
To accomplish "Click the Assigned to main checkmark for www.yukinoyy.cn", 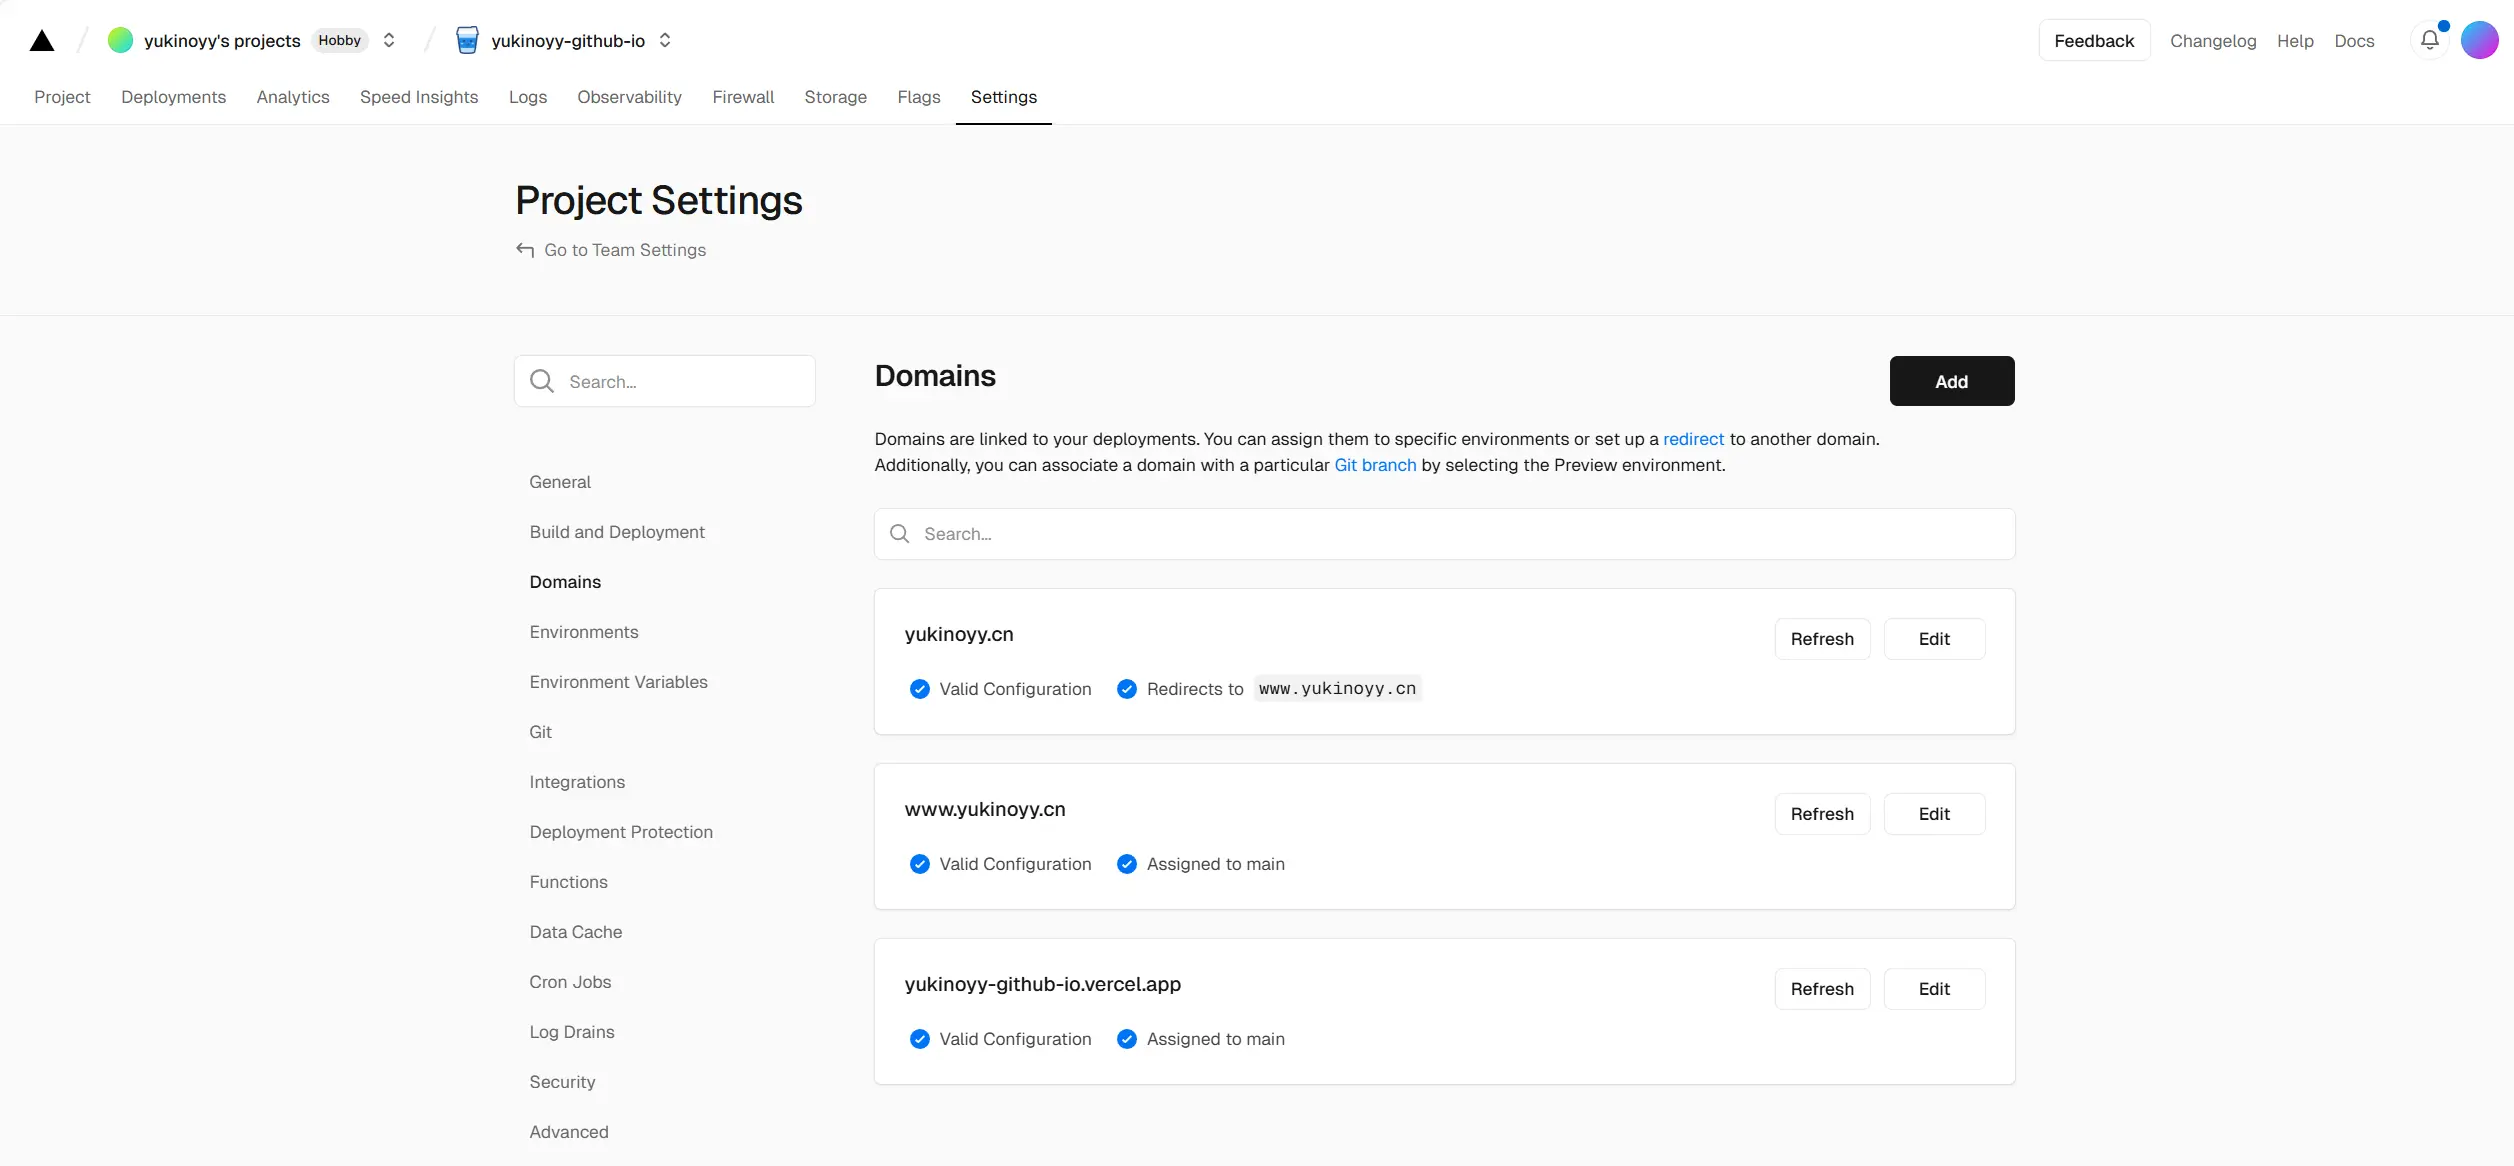I will (x=1127, y=864).
